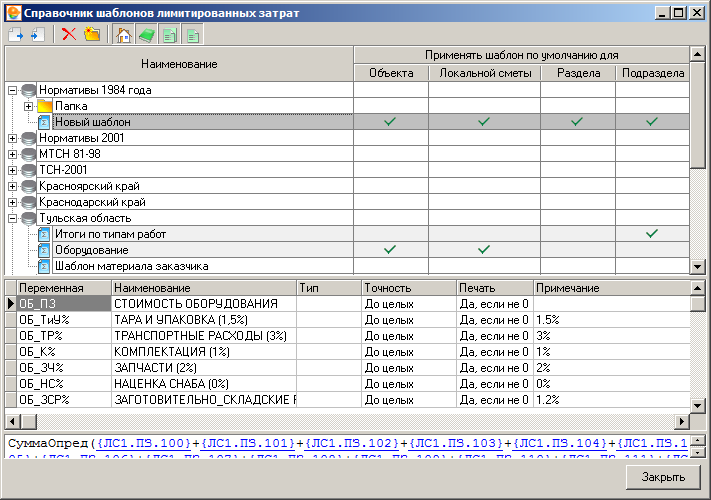Screen dimensions: 711x500
Task: Click the database icon for ТСН-2001
Action: coord(29,170)
